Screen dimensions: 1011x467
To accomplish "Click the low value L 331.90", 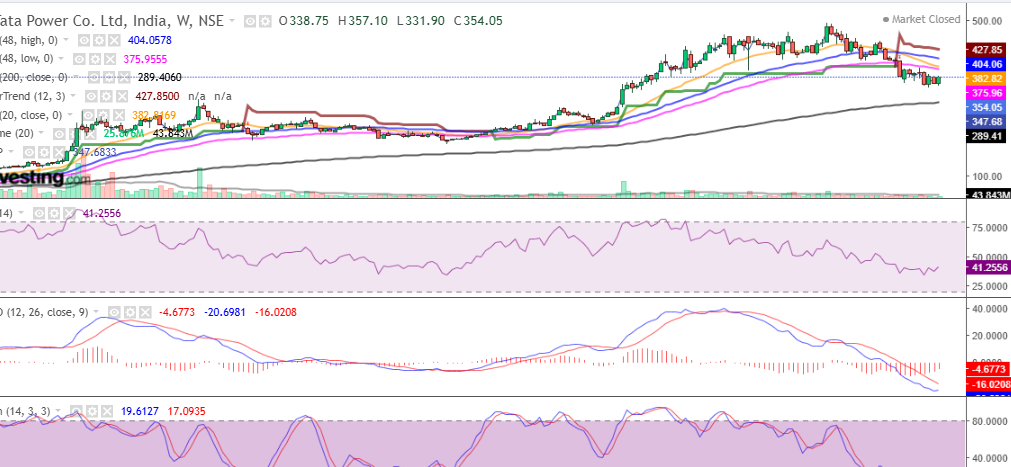I will point(420,21).
